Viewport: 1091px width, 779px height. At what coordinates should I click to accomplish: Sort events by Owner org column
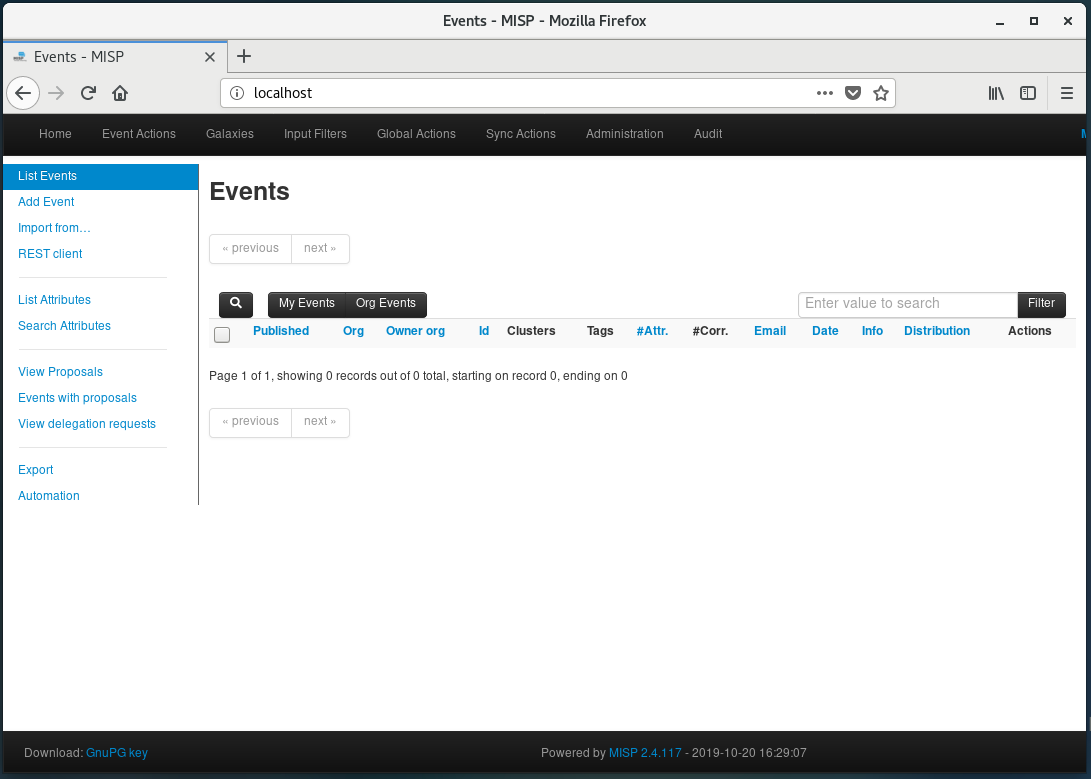coord(415,331)
